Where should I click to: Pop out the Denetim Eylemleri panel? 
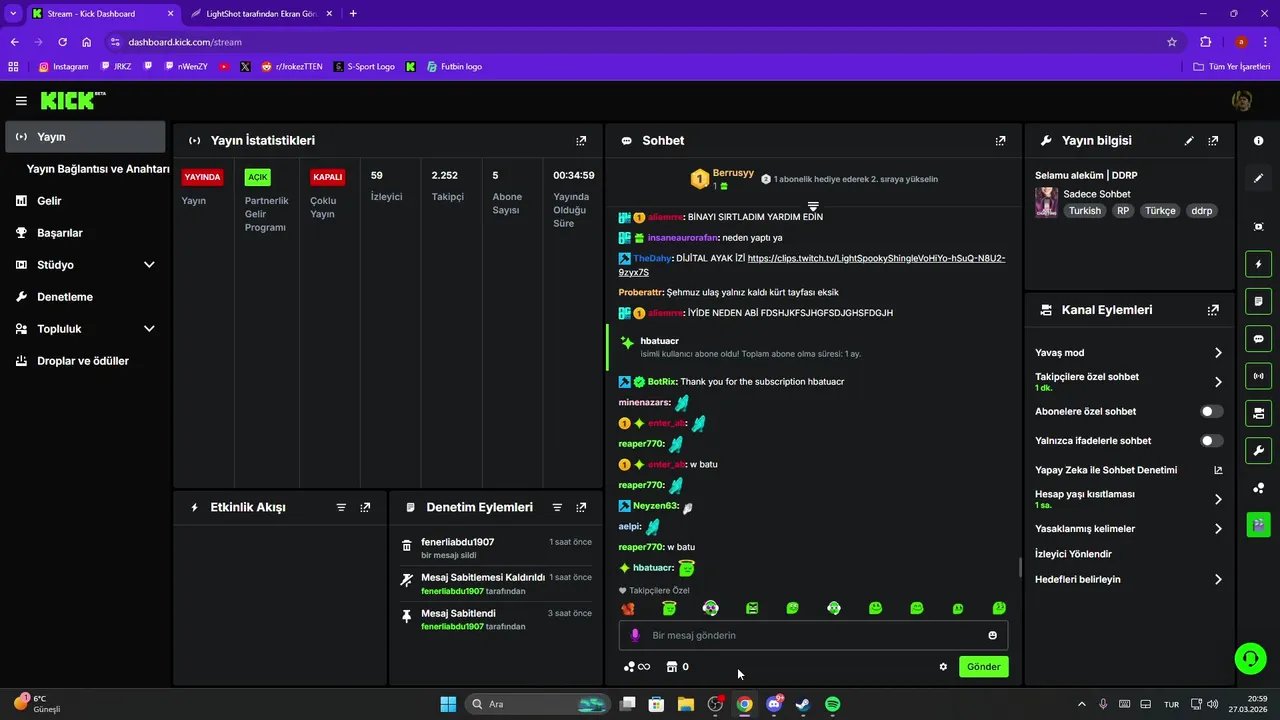pos(581,508)
